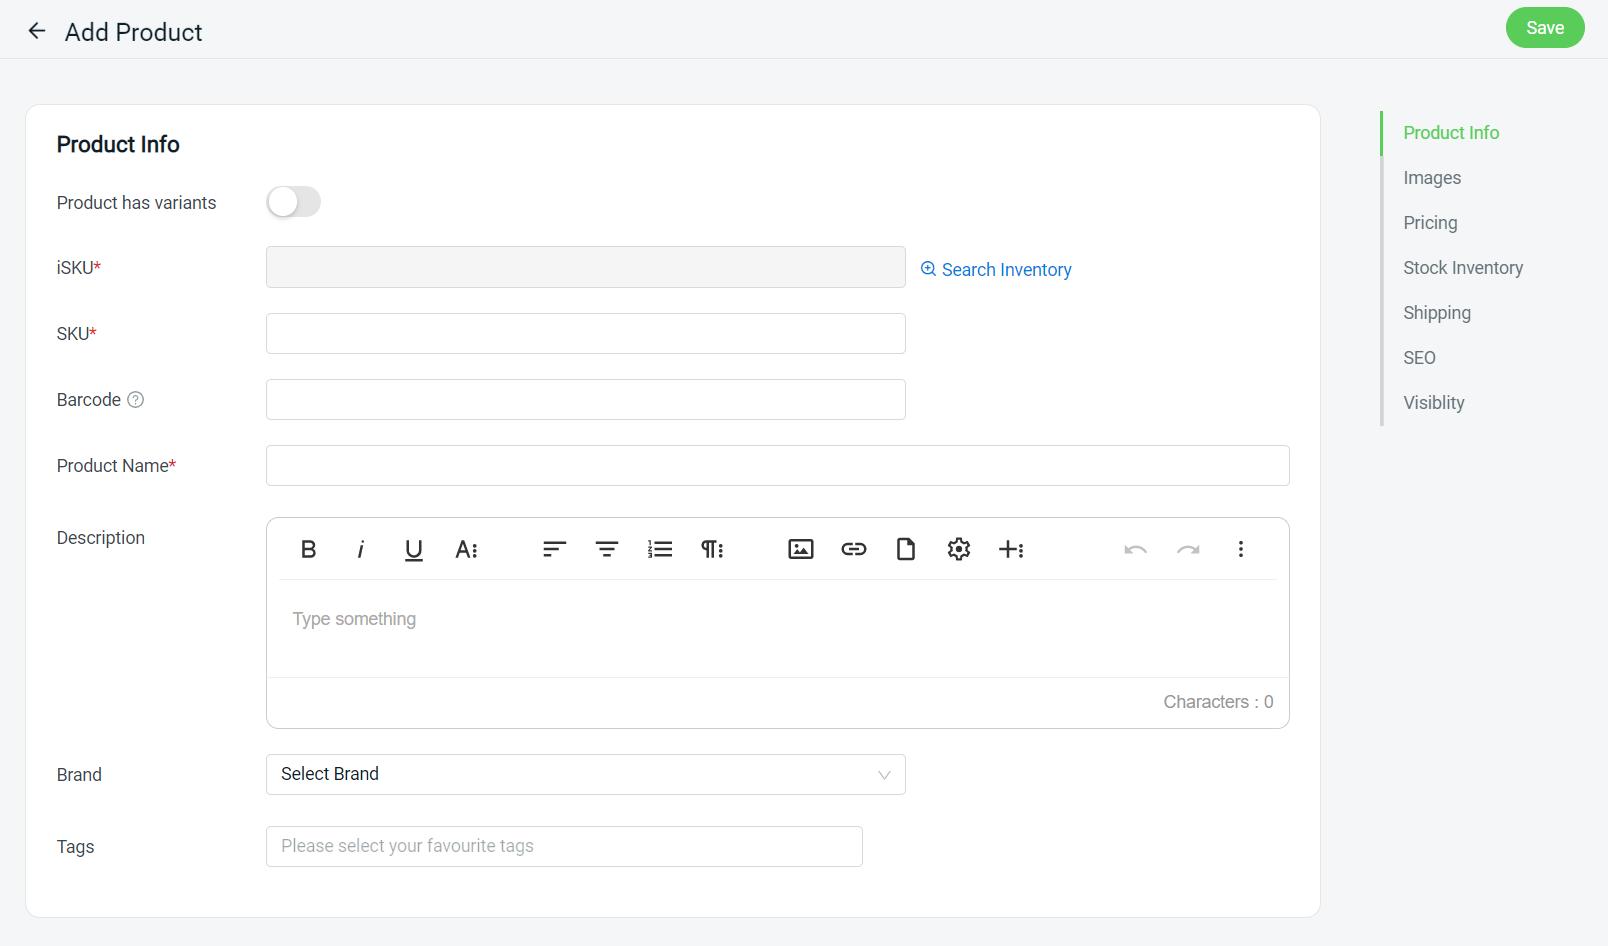The width and height of the screenshot is (1608, 946).
Task: Open the insert image tool
Action: 800,549
